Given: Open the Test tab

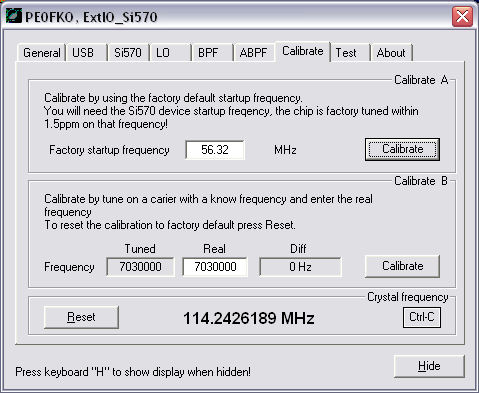Looking at the screenshot, I should click(350, 53).
